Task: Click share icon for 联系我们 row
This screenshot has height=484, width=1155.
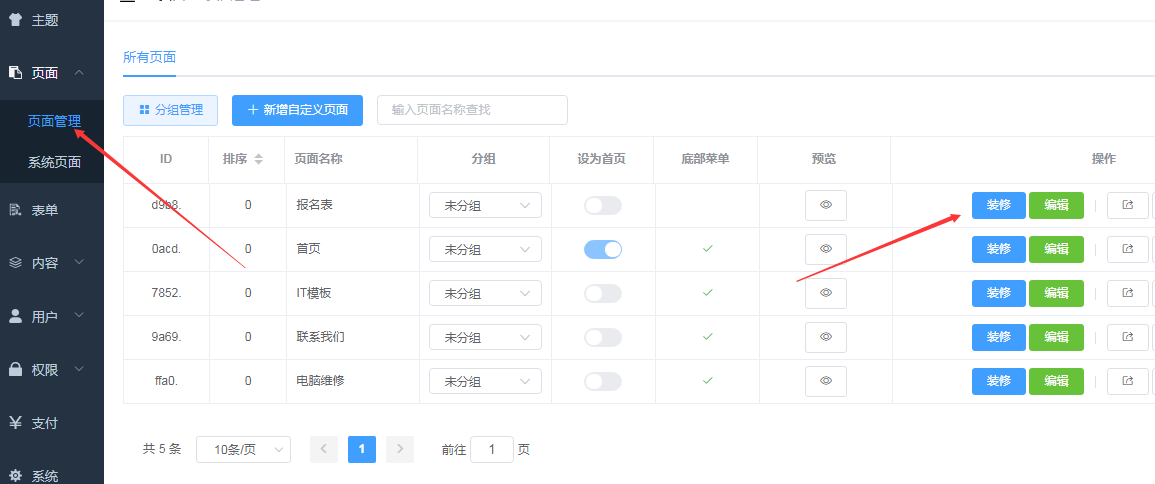Action: pyautogui.click(x=1128, y=337)
